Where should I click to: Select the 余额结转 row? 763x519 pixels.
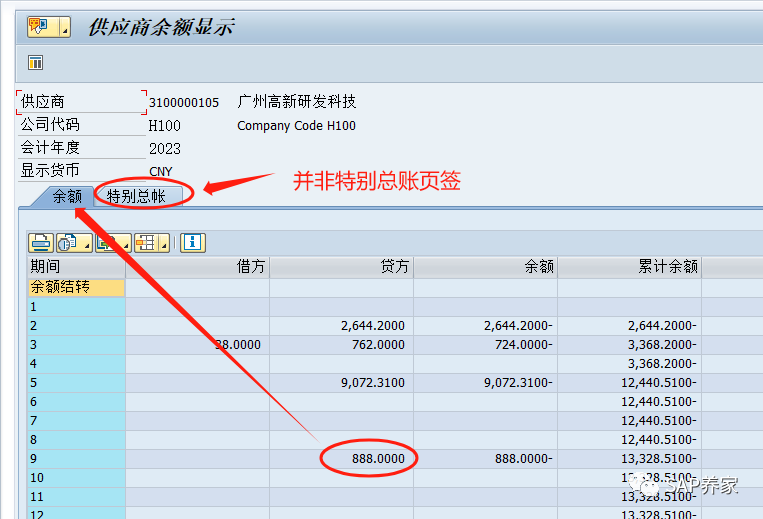(x=76, y=287)
